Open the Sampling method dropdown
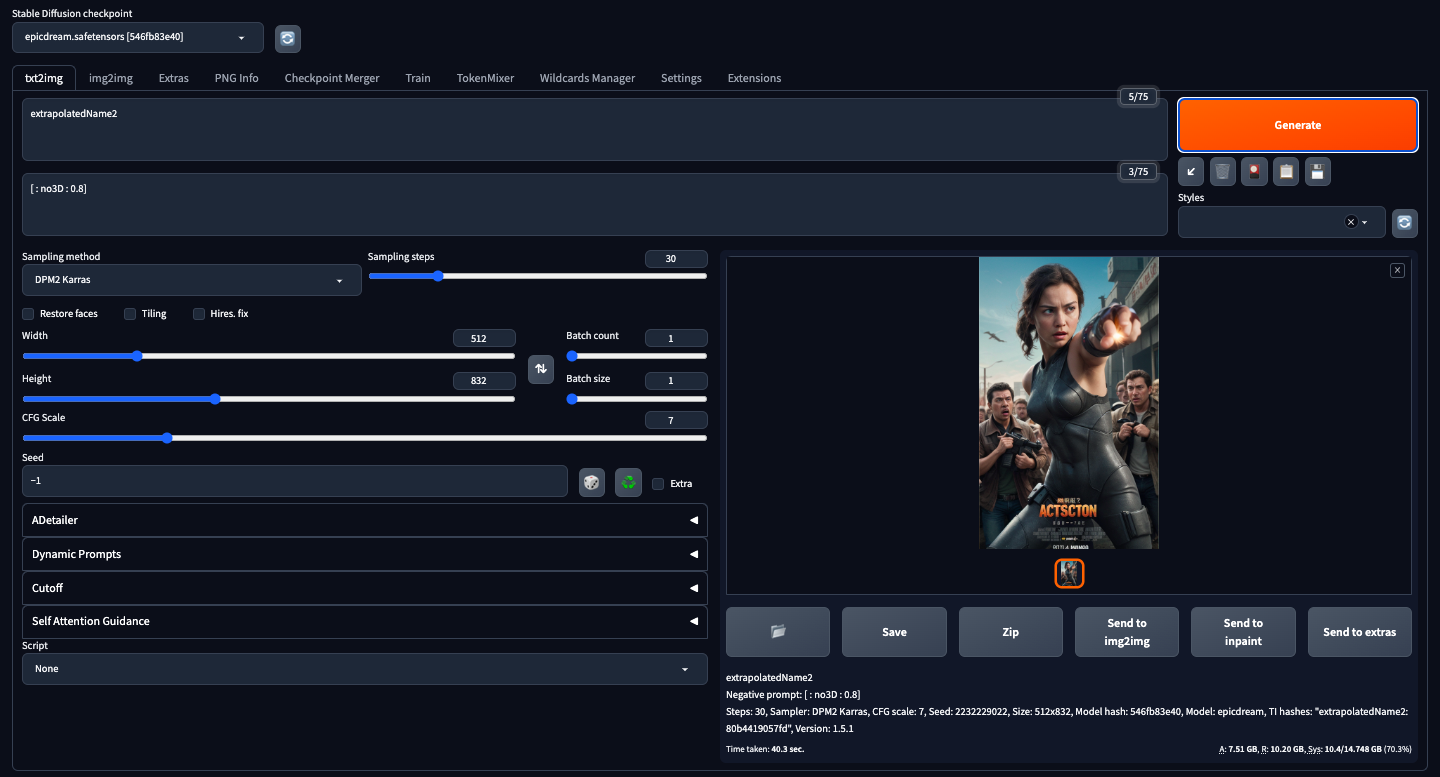This screenshot has width=1440, height=777. point(192,280)
